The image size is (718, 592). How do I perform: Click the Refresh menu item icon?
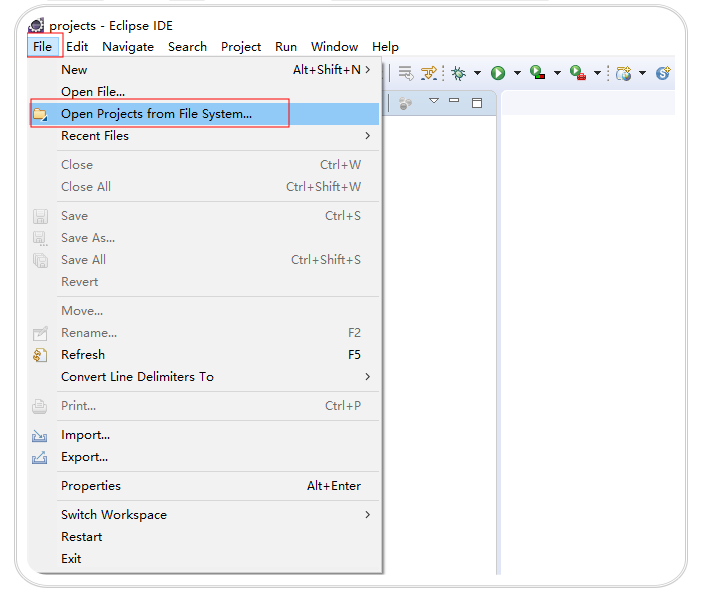40,355
